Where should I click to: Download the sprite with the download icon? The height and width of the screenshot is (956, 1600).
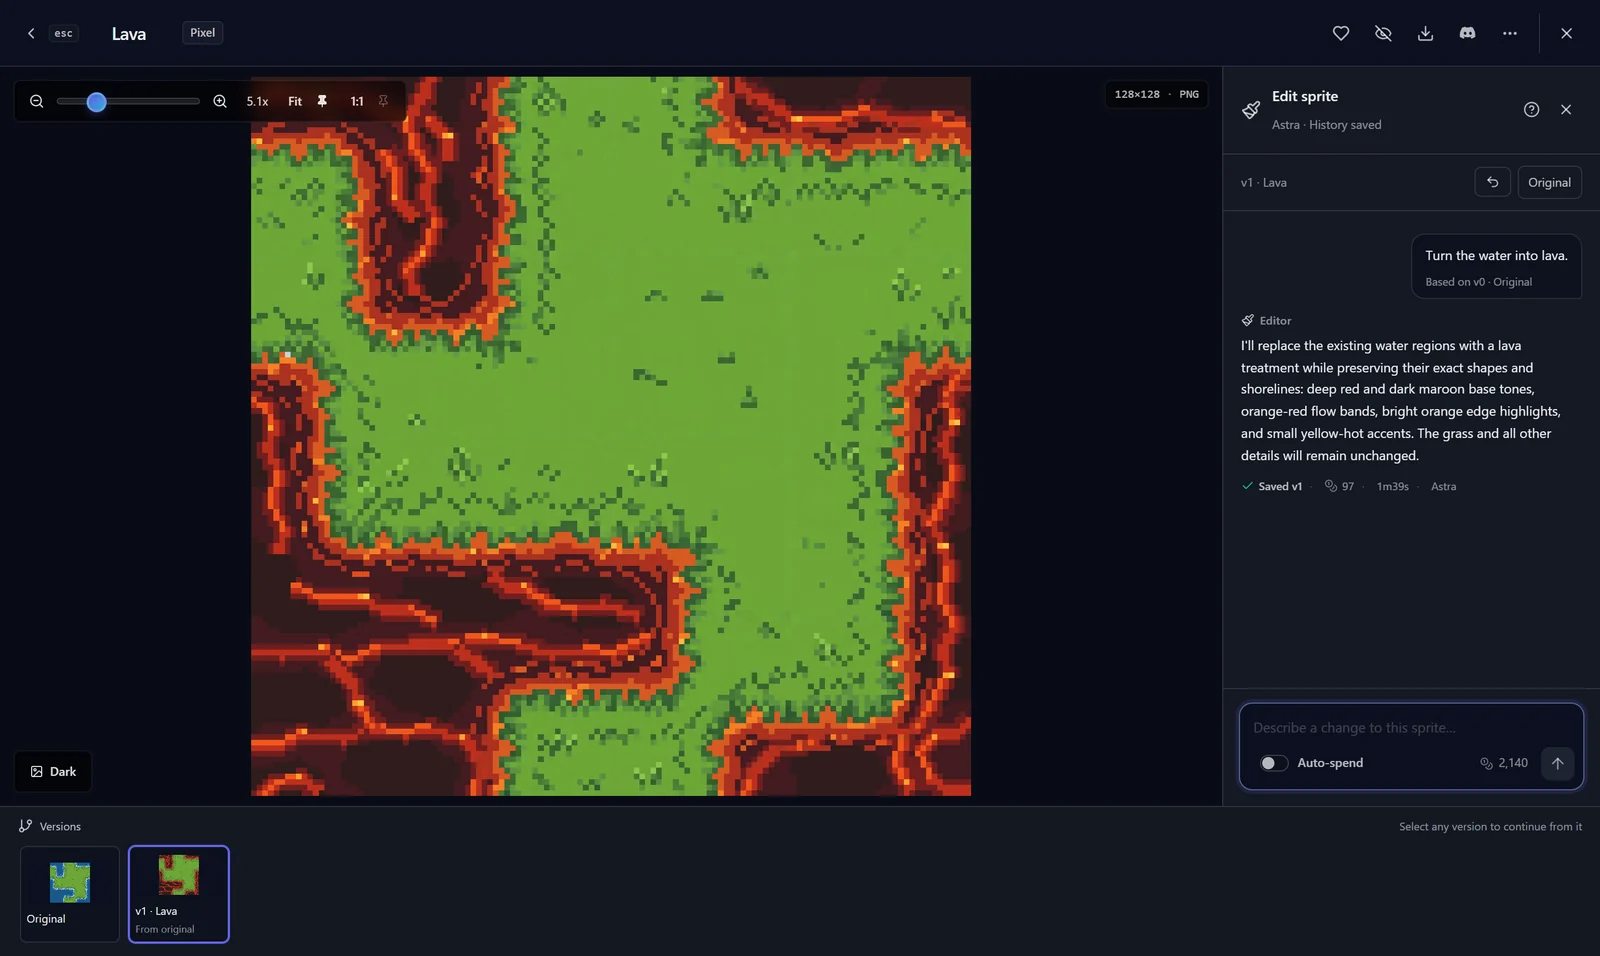coord(1425,33)
